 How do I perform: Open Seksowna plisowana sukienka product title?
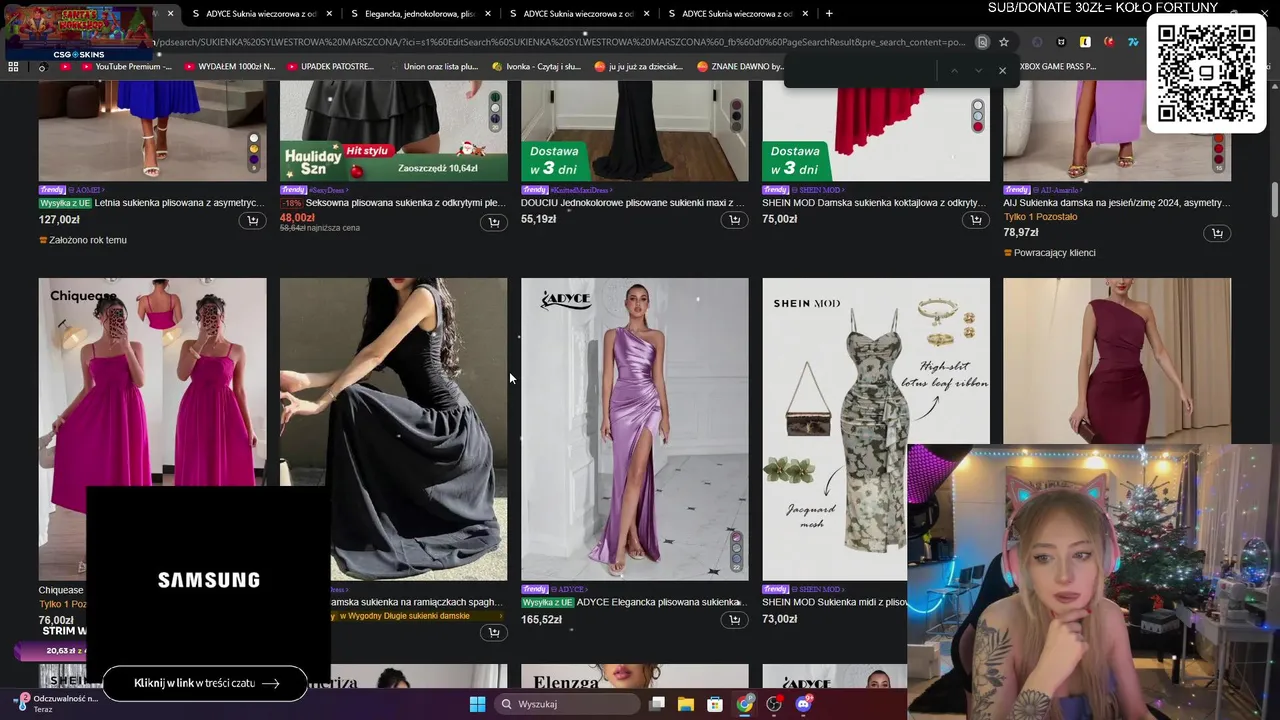pos(405,203)
